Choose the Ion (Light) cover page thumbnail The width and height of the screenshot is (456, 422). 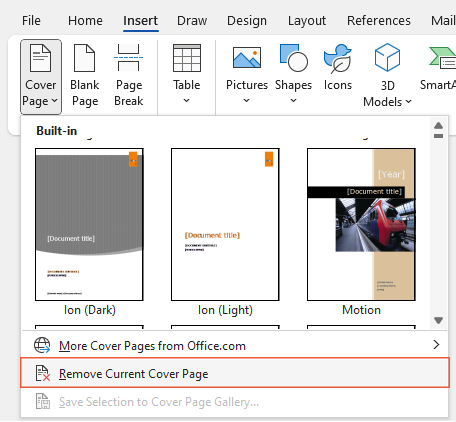point(225,225)
